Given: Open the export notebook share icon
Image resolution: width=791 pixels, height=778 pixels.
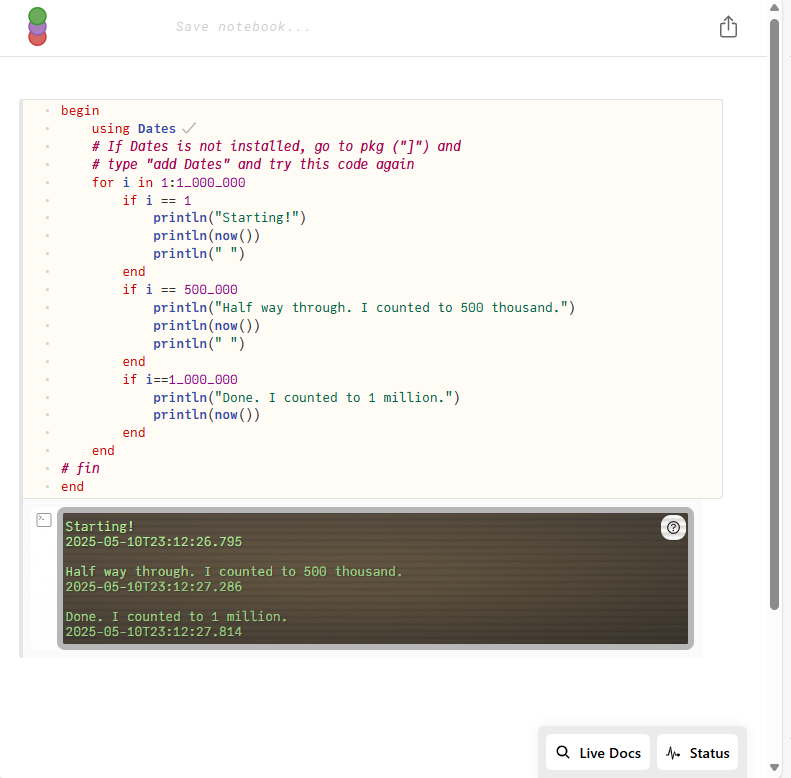Looking at the screenshot, I should click(728, 27).
